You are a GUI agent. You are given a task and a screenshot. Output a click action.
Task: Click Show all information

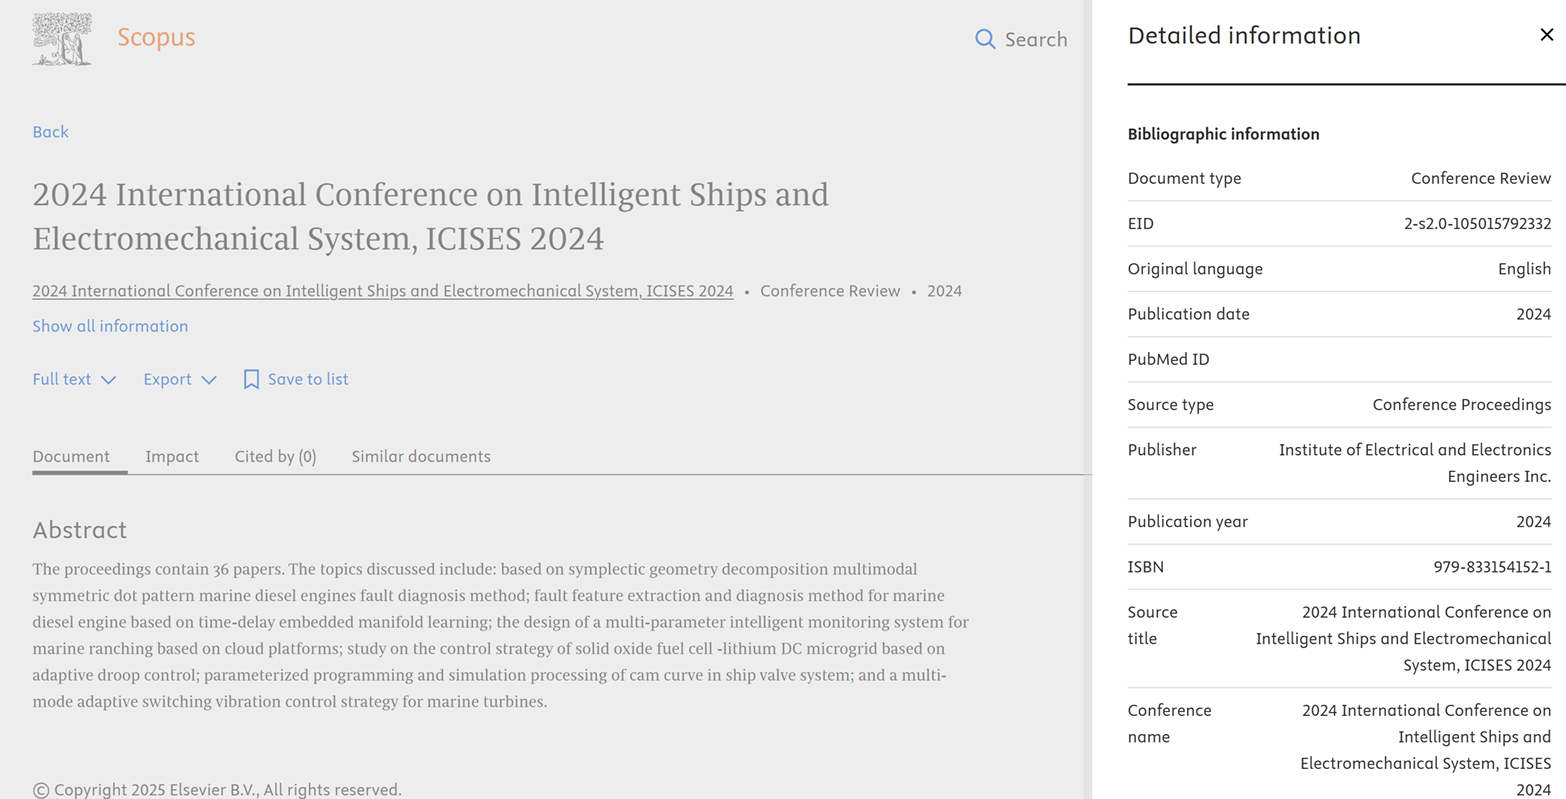click(110, 326)
